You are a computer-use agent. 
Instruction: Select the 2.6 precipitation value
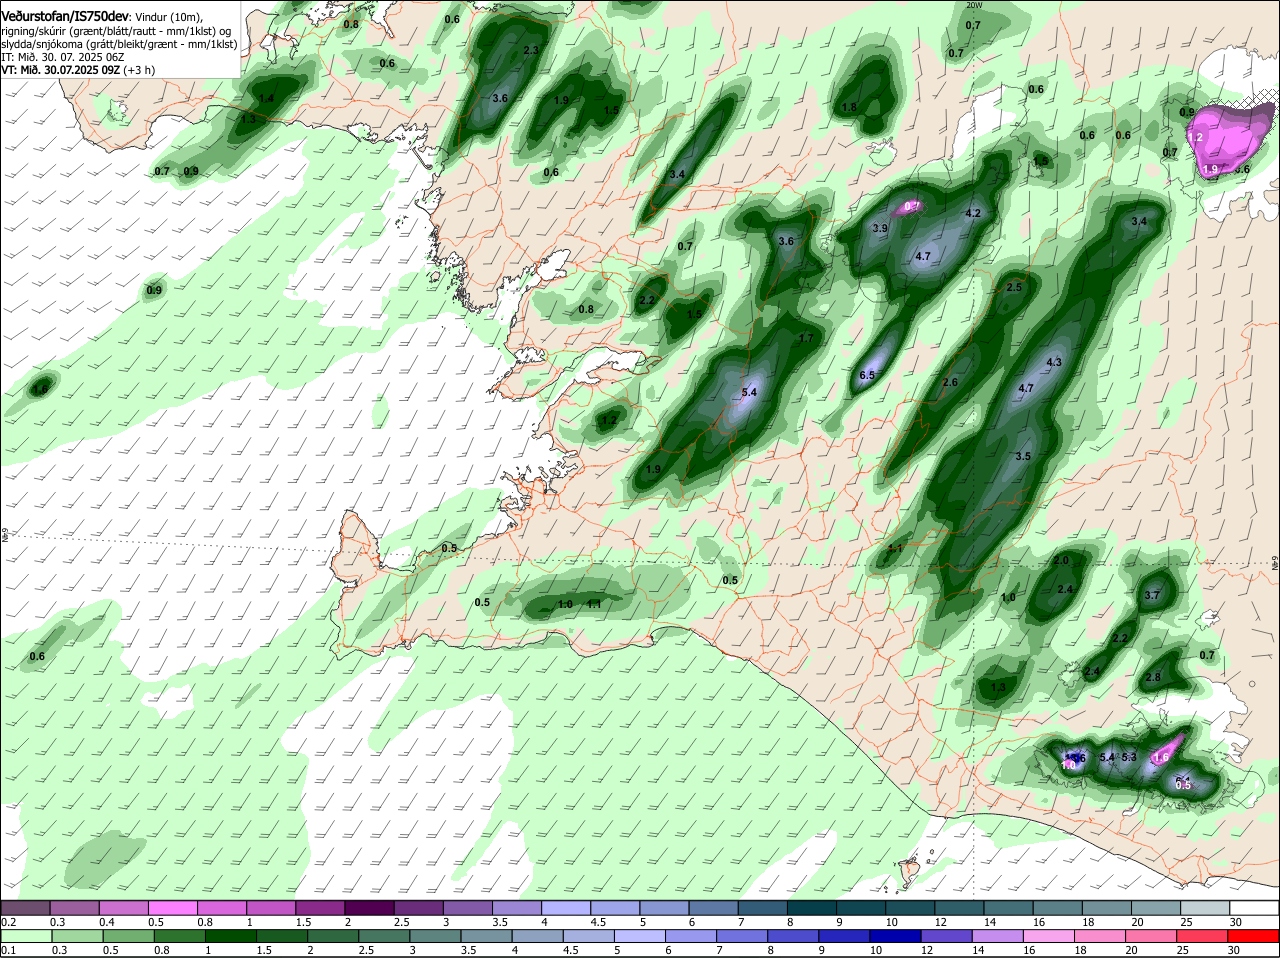click(950, 382)
